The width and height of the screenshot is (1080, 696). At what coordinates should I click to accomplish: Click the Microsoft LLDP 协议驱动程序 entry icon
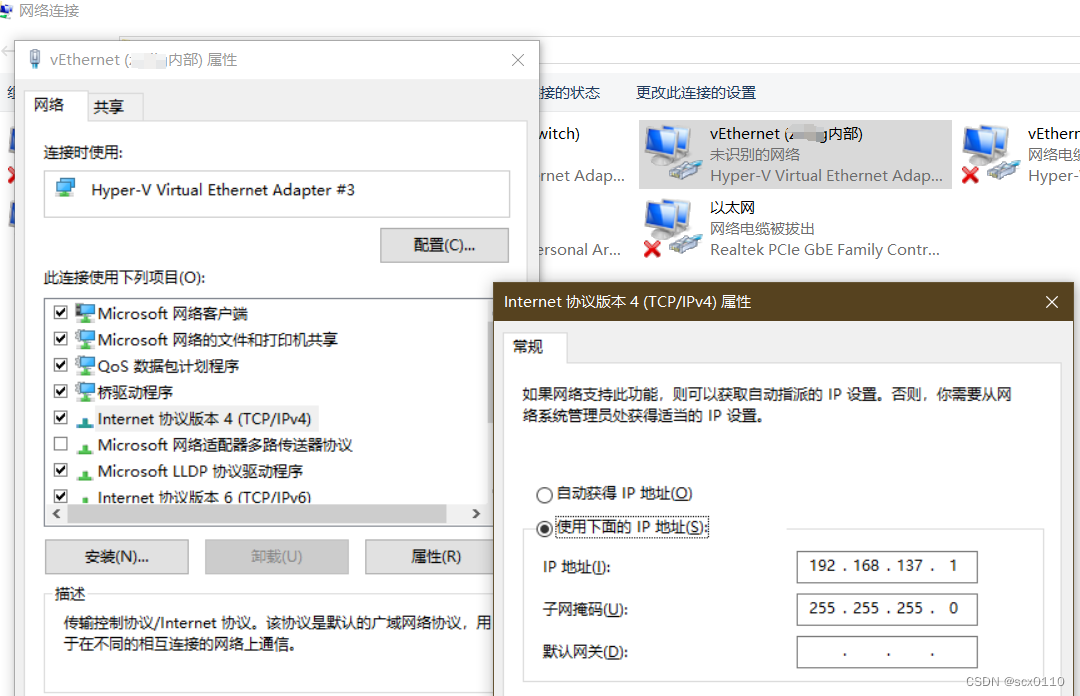pos(83,471)
